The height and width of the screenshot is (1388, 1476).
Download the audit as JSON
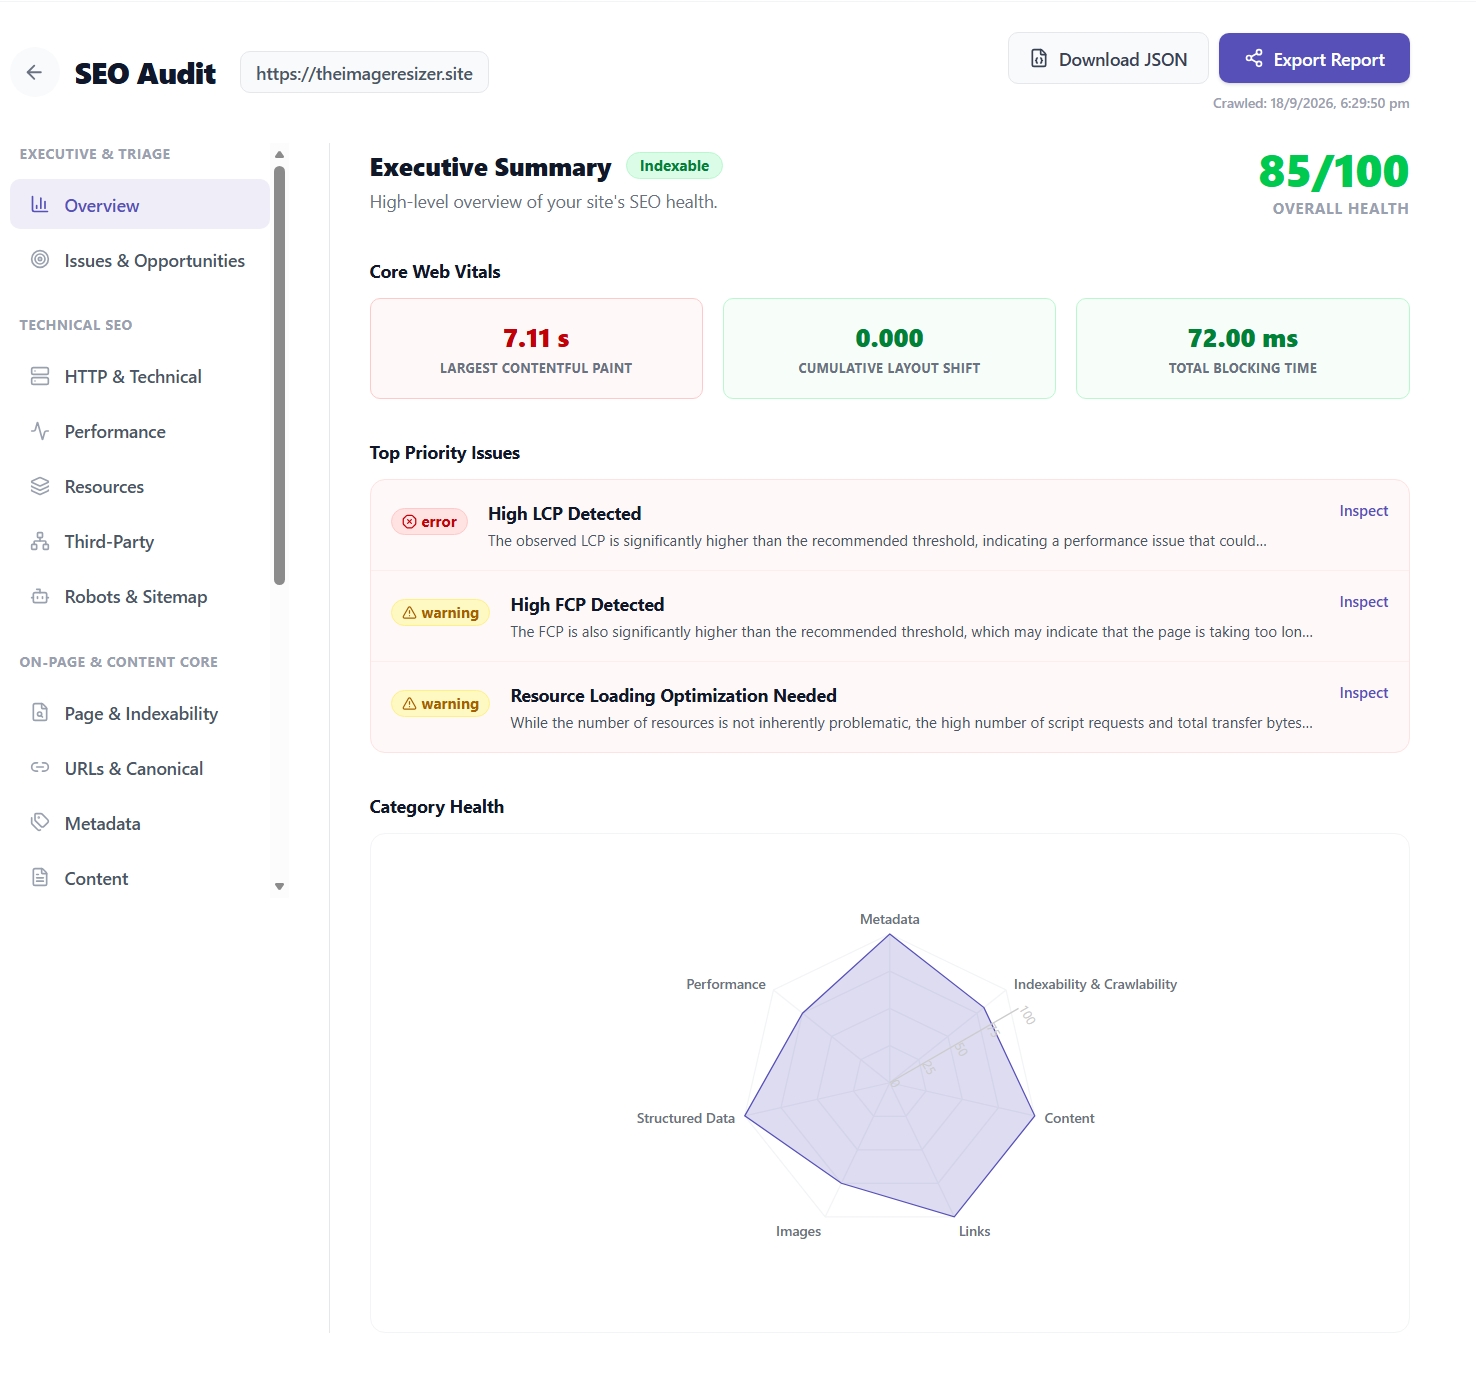(x=1108, y=59)
